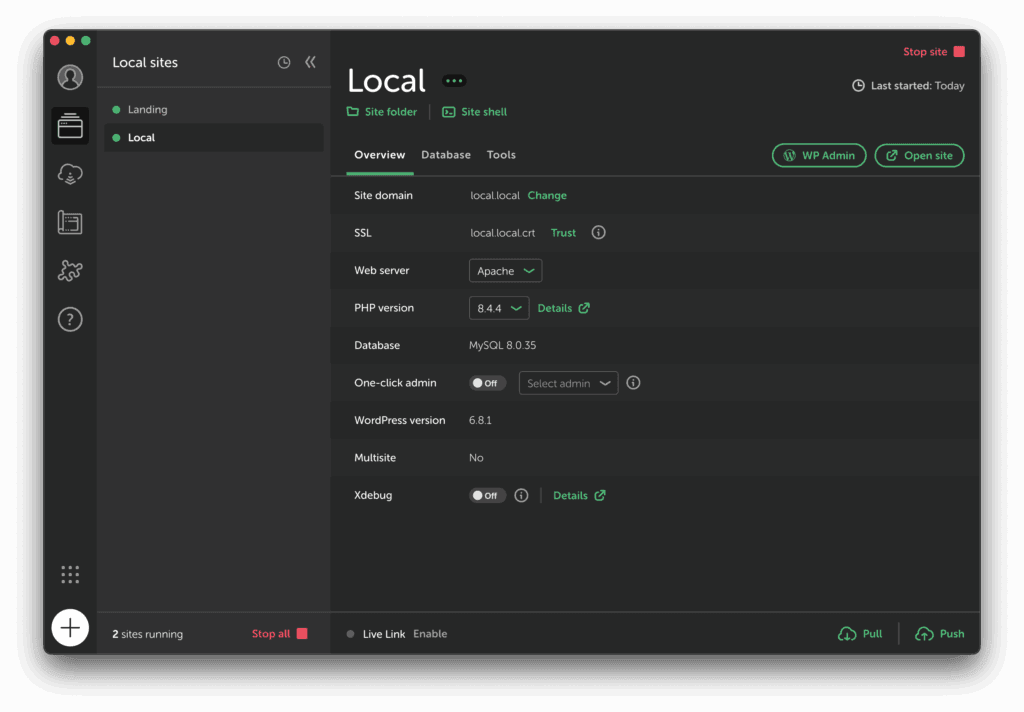The image size is (1024, 712).
Task: Select the Local site in list
Action: pyautogui.click(x=214, y=137)
